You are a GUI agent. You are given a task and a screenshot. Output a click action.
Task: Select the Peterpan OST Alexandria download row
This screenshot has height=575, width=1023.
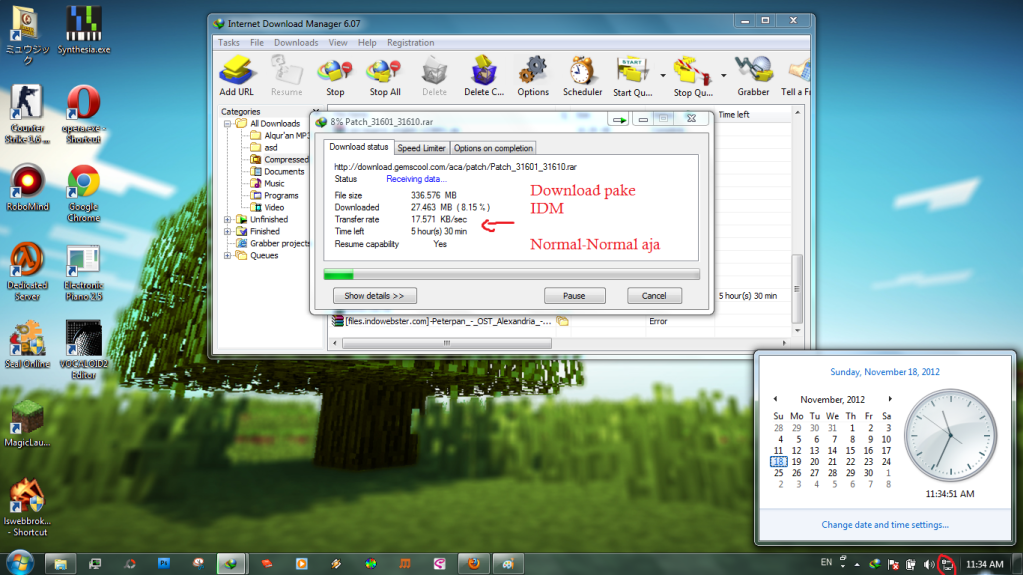pyautogui.click(x=442, y=321)
